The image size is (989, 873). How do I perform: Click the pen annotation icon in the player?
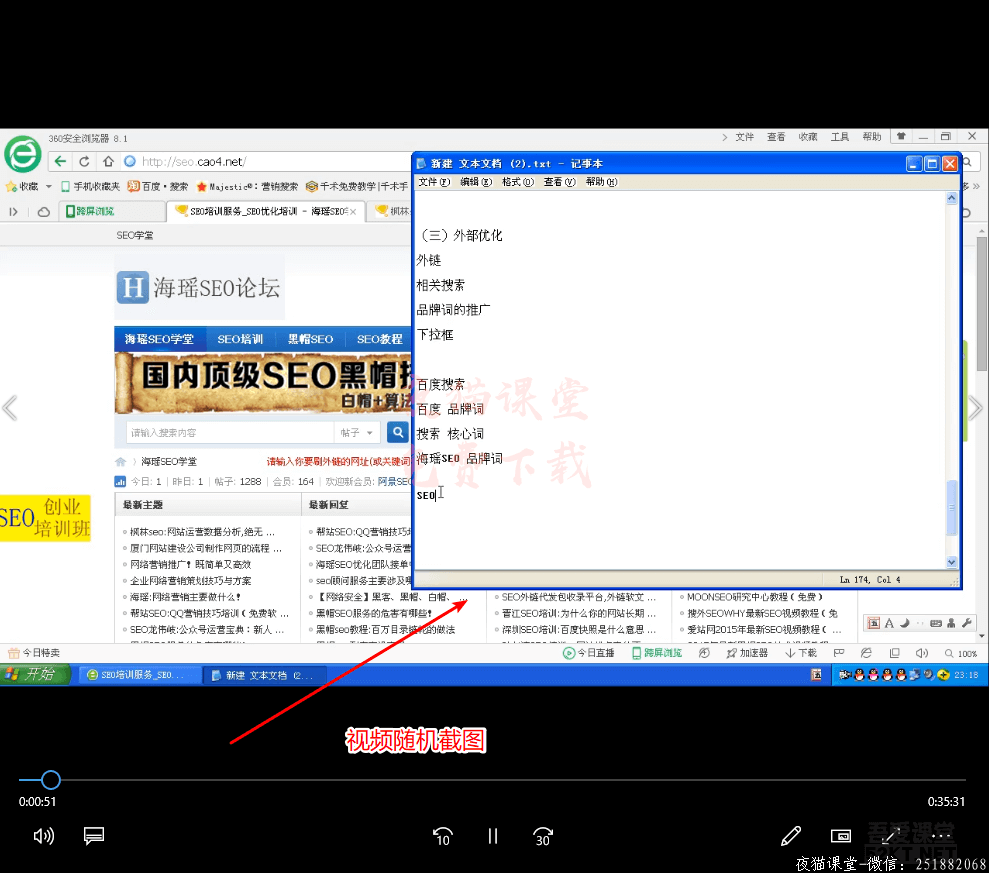[x=791, y=836]
